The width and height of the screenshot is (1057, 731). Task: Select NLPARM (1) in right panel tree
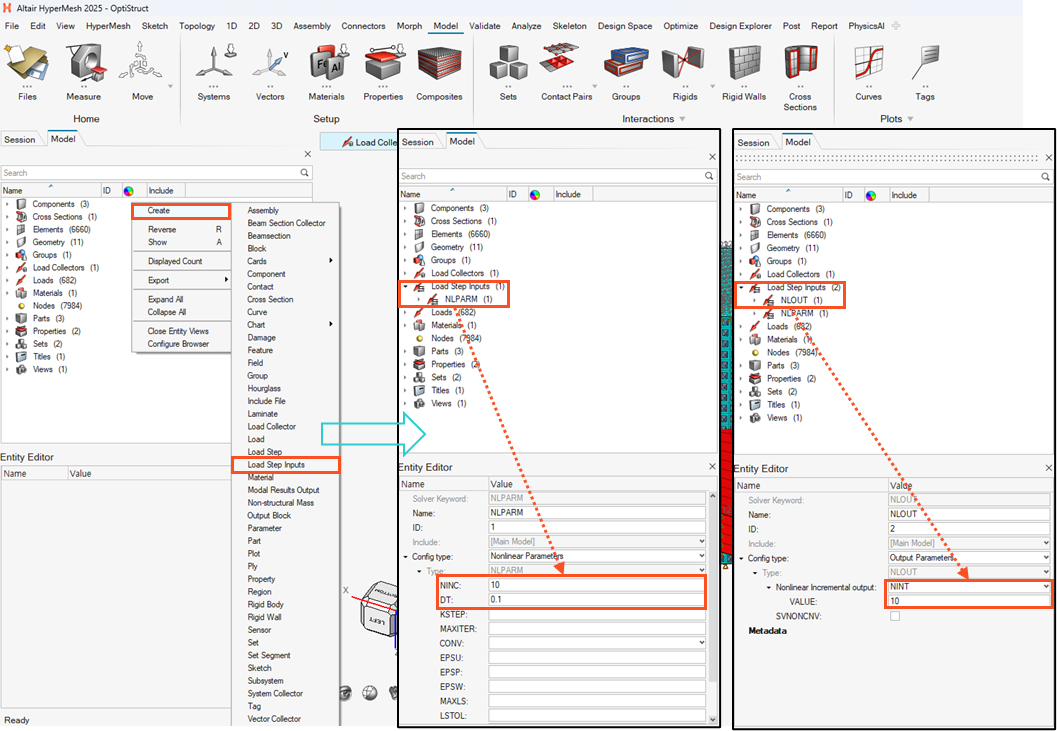pyautogui.click(x=804, y=314)
